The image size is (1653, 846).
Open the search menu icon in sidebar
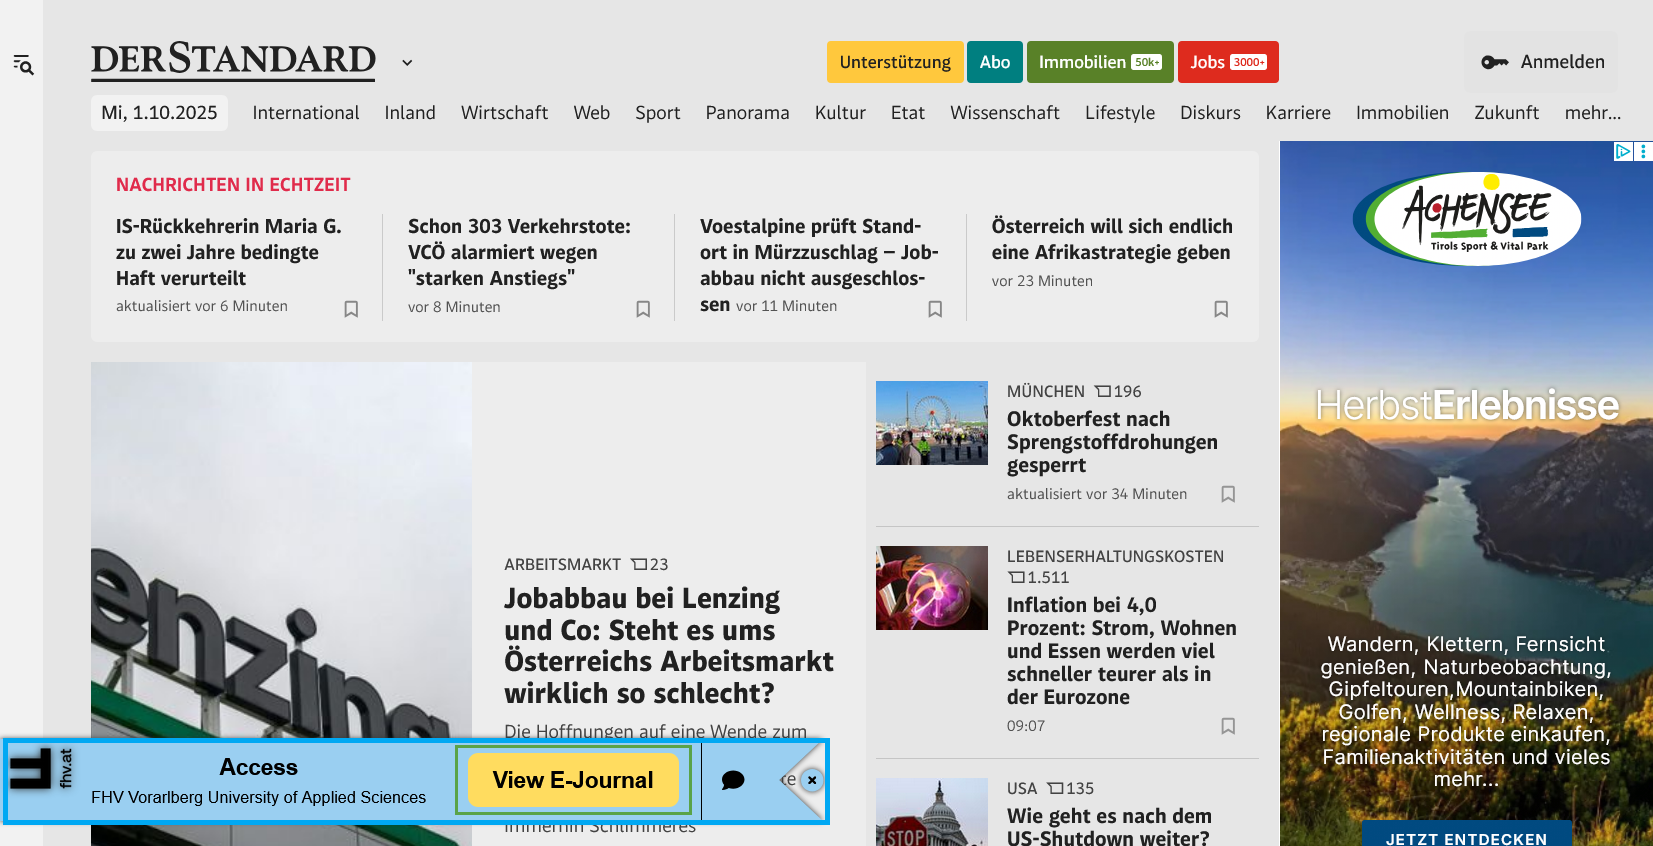click(23, 66)
